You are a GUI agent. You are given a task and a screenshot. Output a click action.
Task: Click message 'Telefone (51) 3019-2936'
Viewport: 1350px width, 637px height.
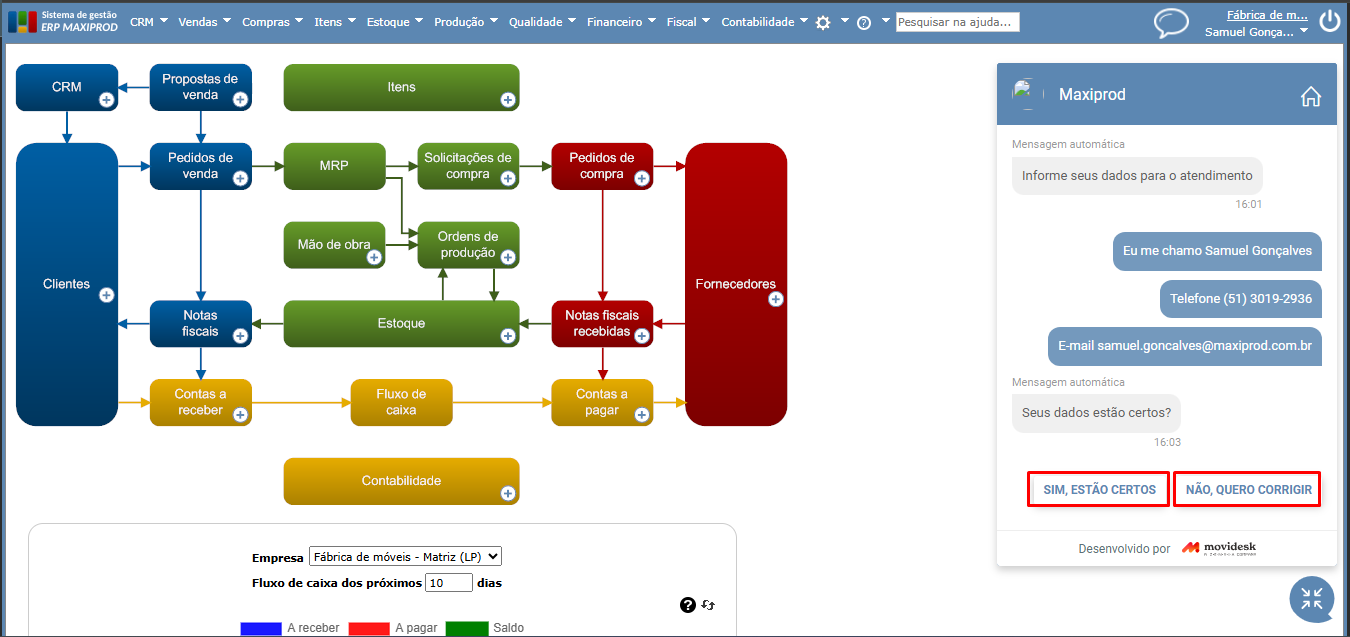click(1240, 298)
